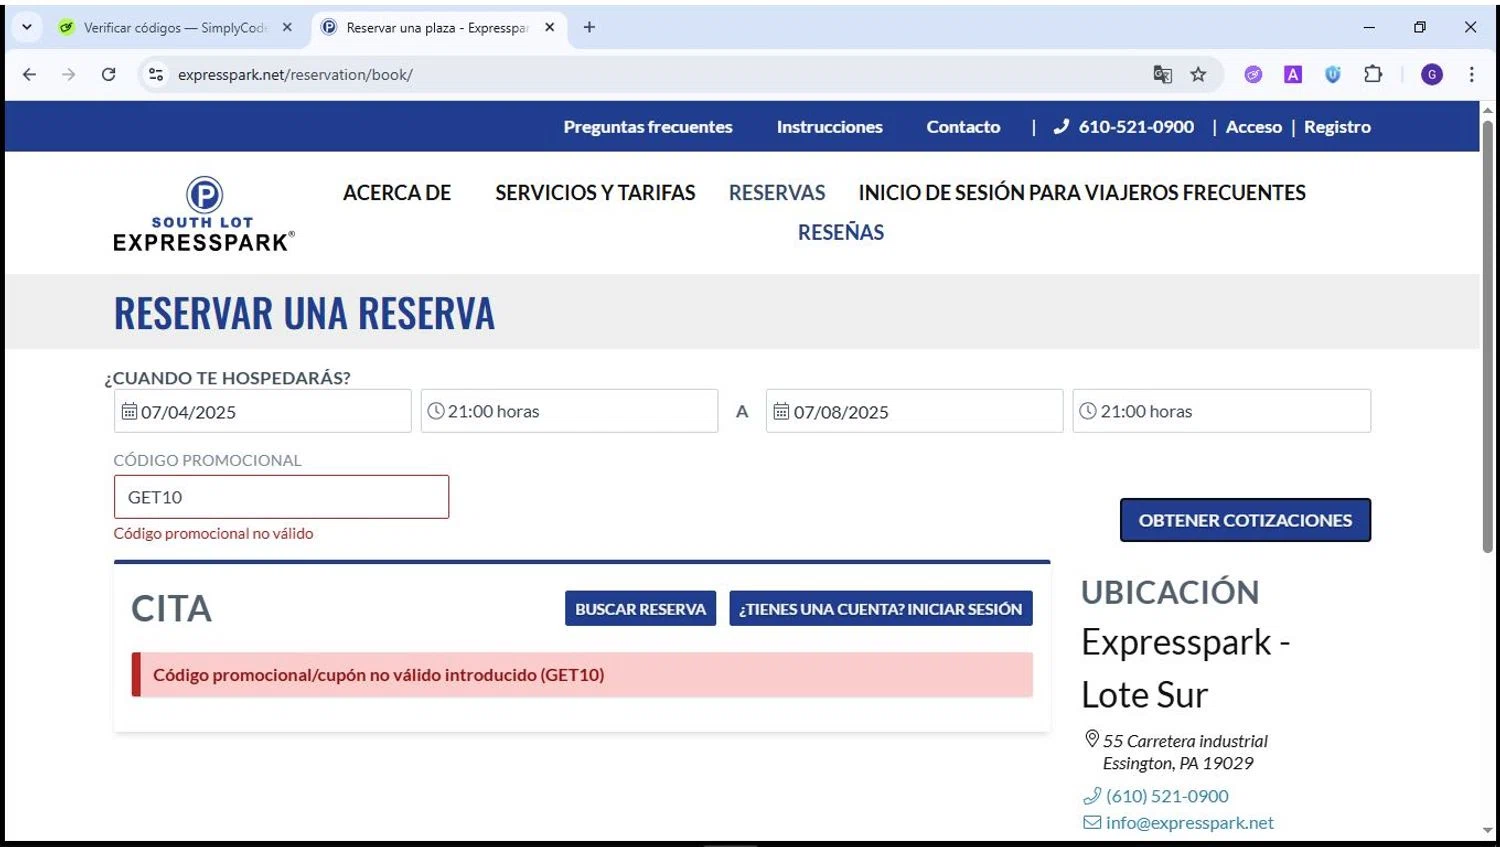Viewport: 1500px width, 847px height.
Task: Click the scrollbar down arrow
Action: click(x=1488, y=831)
